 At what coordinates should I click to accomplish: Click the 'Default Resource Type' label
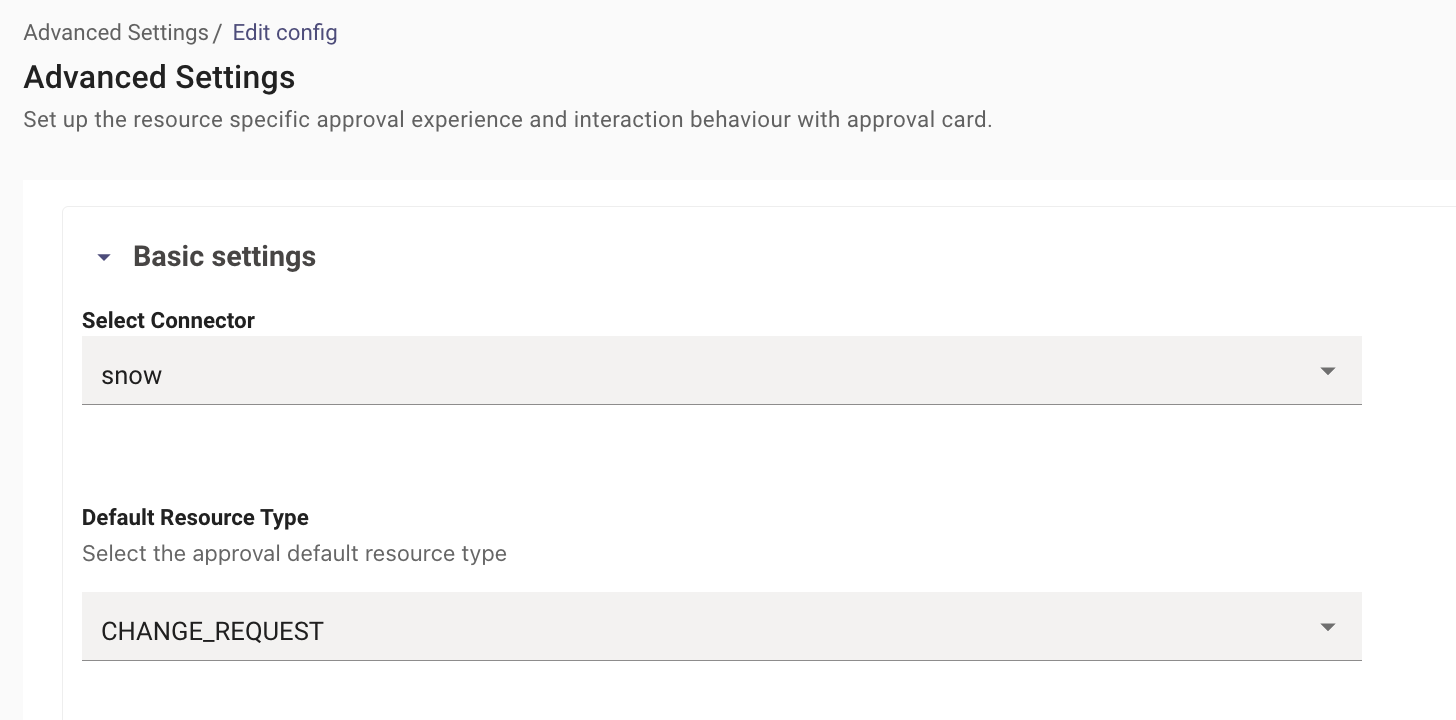point(195,518)
